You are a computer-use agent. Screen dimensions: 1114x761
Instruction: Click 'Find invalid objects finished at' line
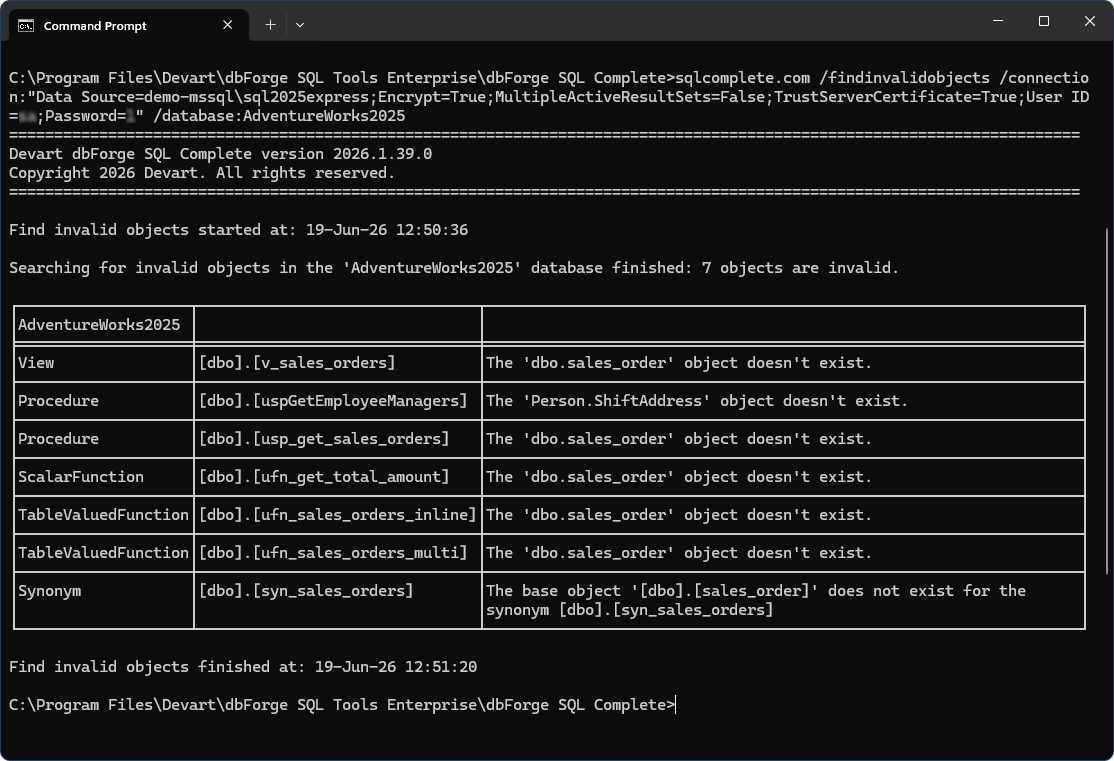243,667
